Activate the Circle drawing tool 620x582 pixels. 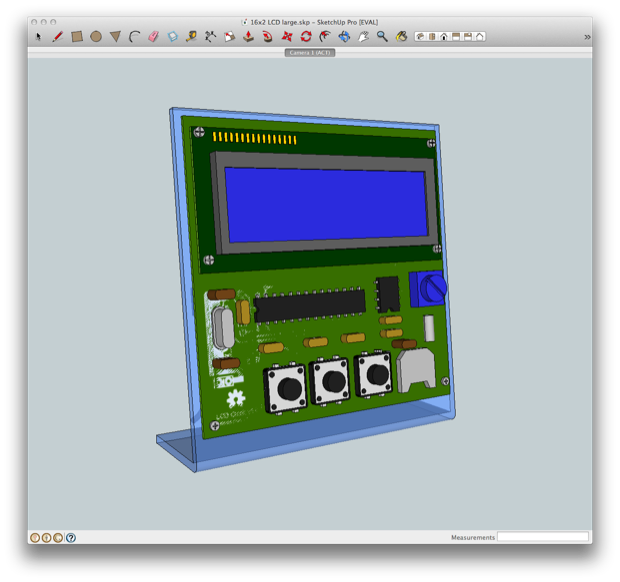96,37
